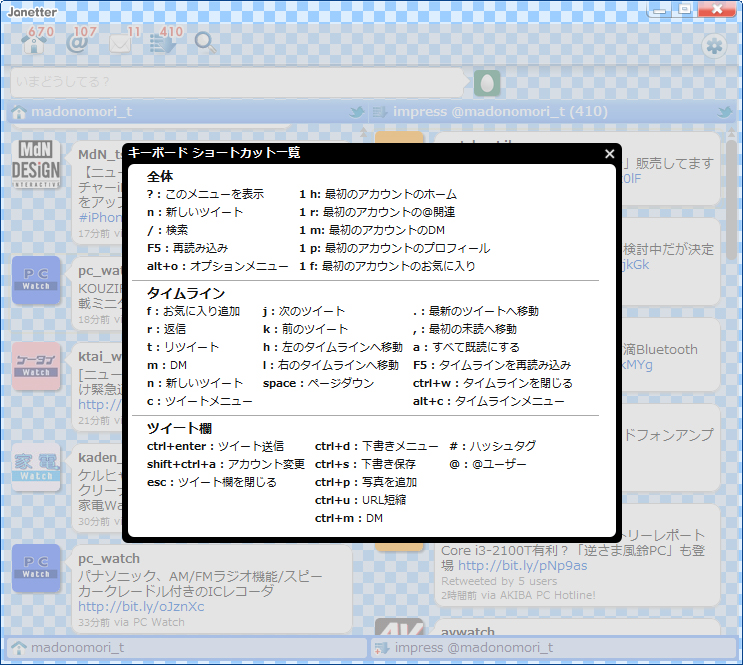Viewport: 743px width, 665px height.
Task: Open link http://bit.ly/oJznXc
Action: click(x=141, y=607)
